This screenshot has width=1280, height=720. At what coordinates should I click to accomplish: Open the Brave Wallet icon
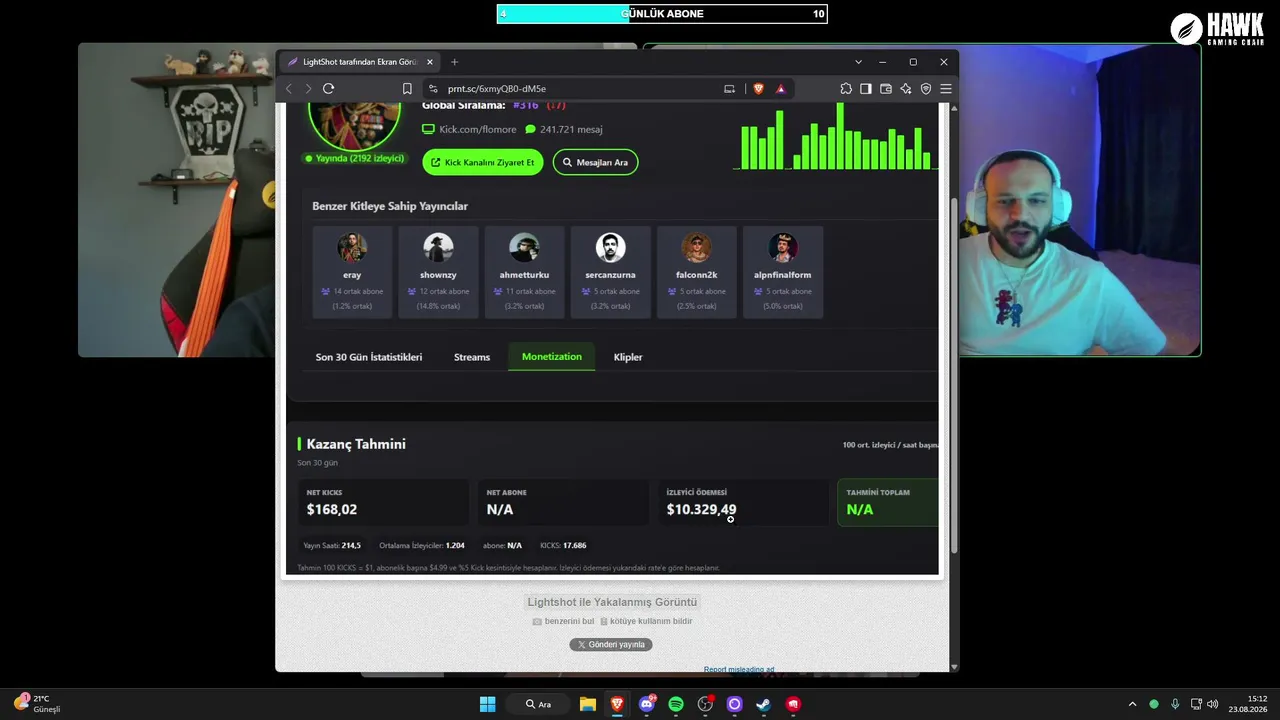[x=886, y=89]
